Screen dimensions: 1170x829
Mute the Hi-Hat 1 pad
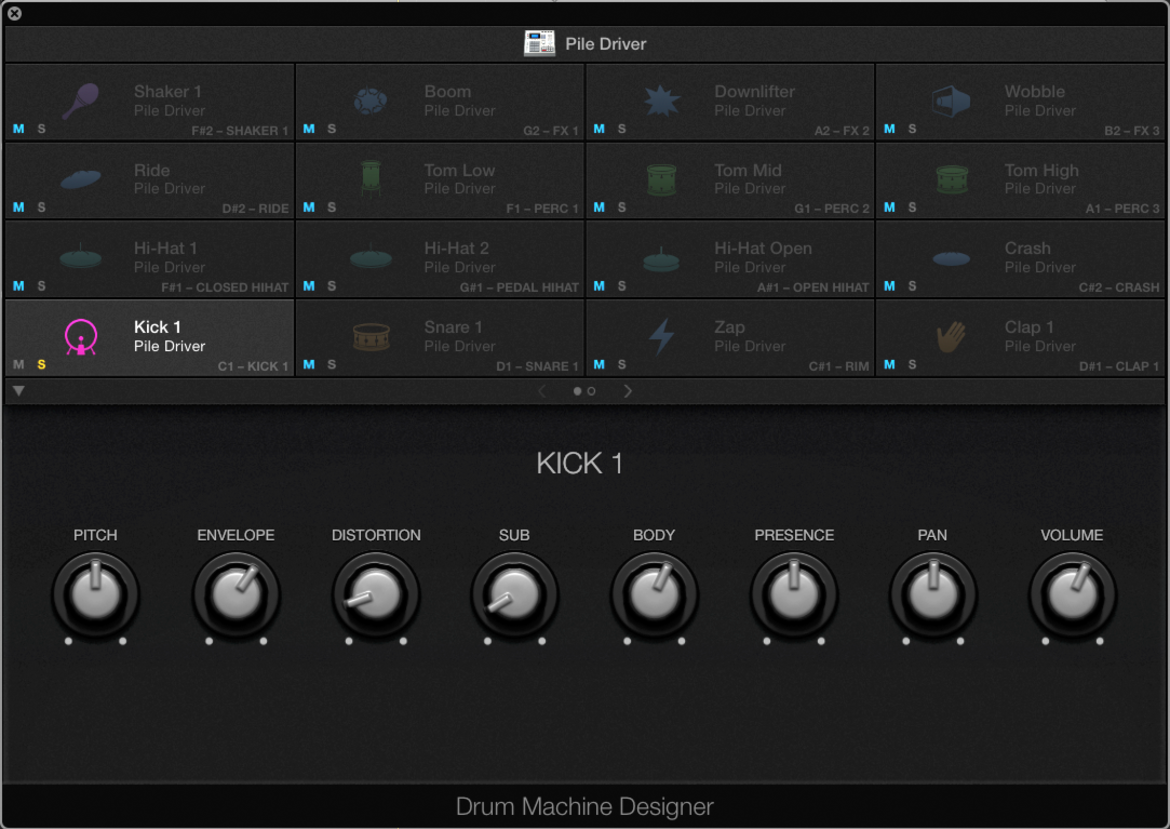click(x=19, y=287)
